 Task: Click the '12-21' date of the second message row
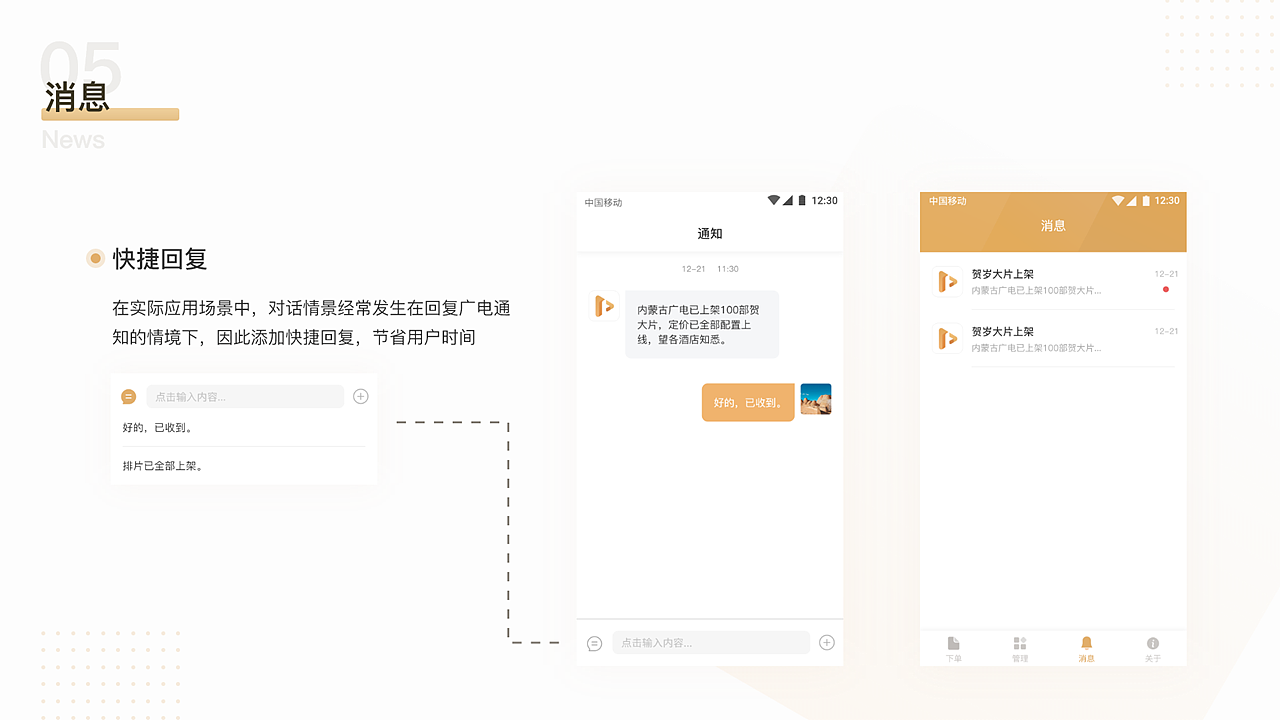pyautogui.click(x=1166, y=331)
